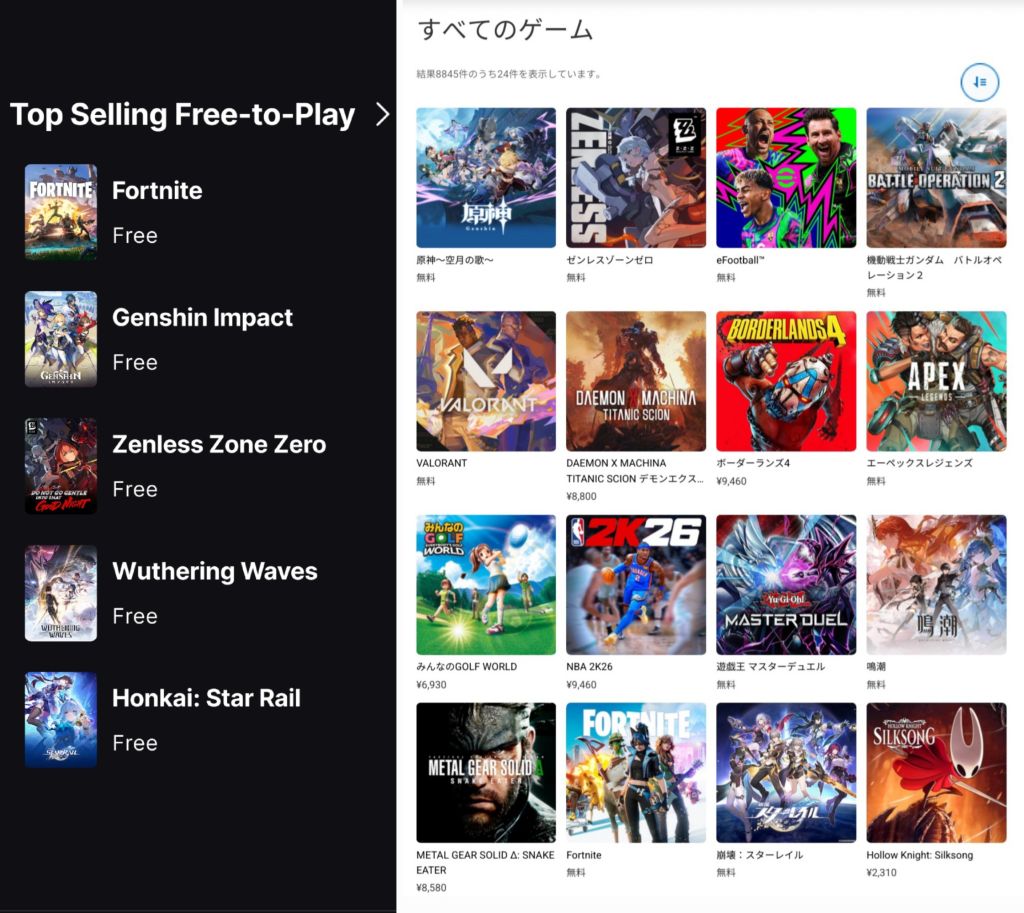1024x913 pixels.
Task: Open Genshin Impact cover art thumbnail
Action: 61,339
